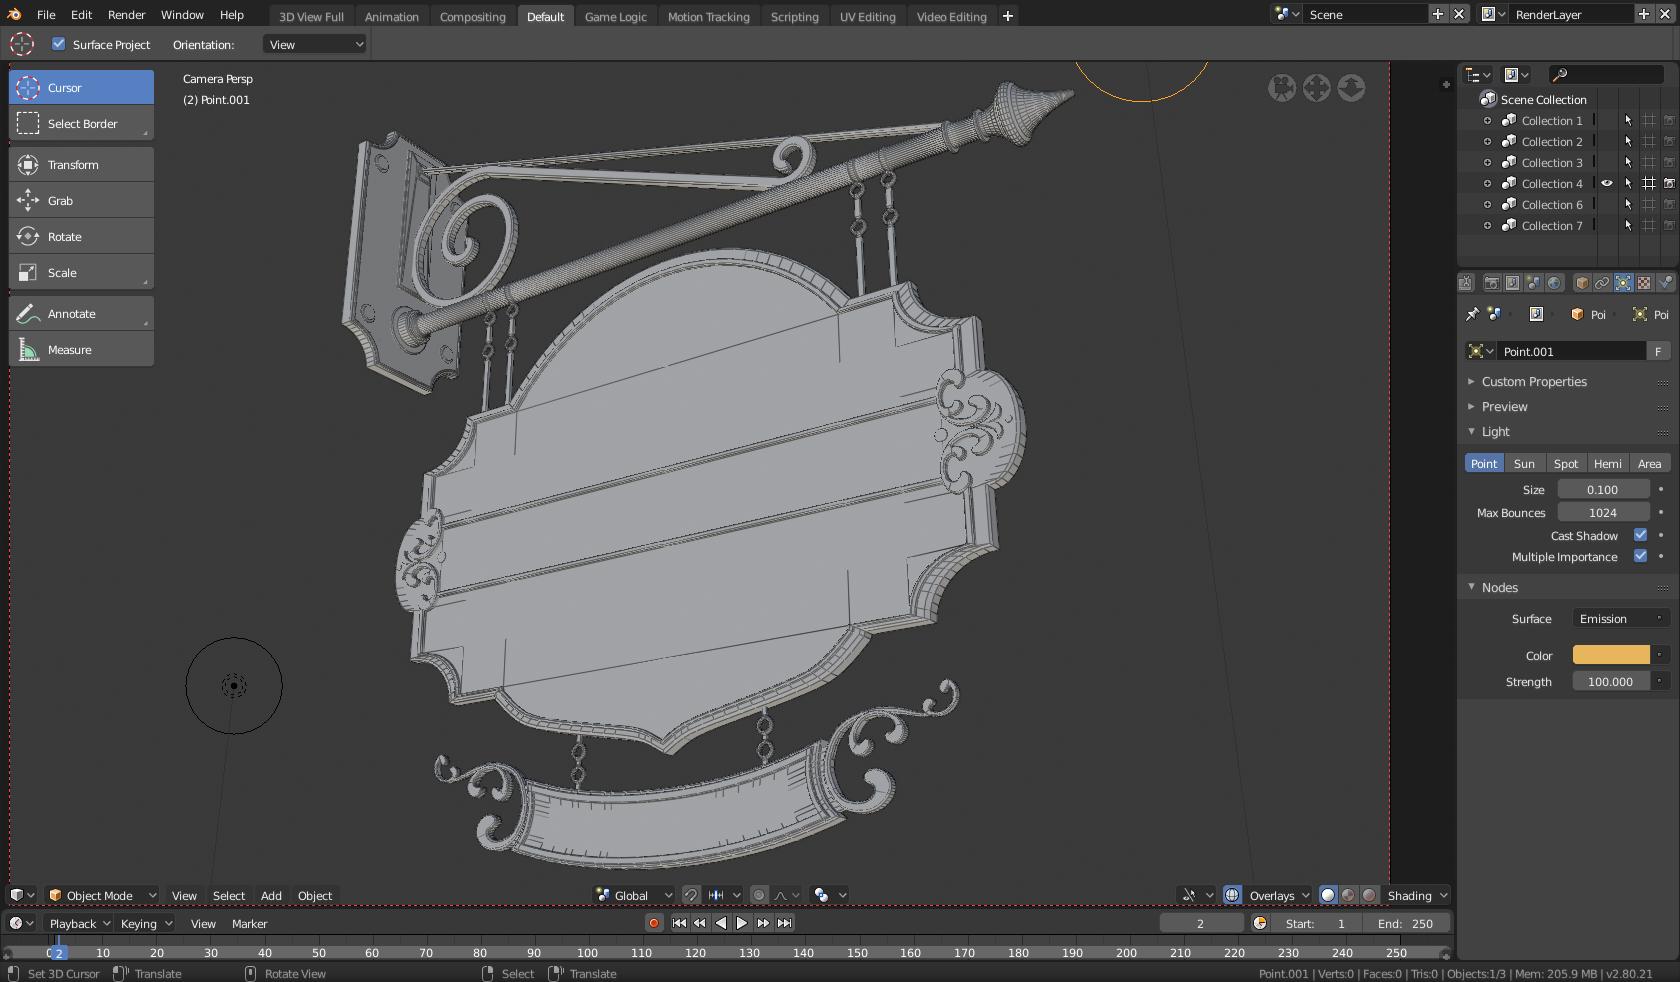Open the Render properties tab

pos(1491,283)
